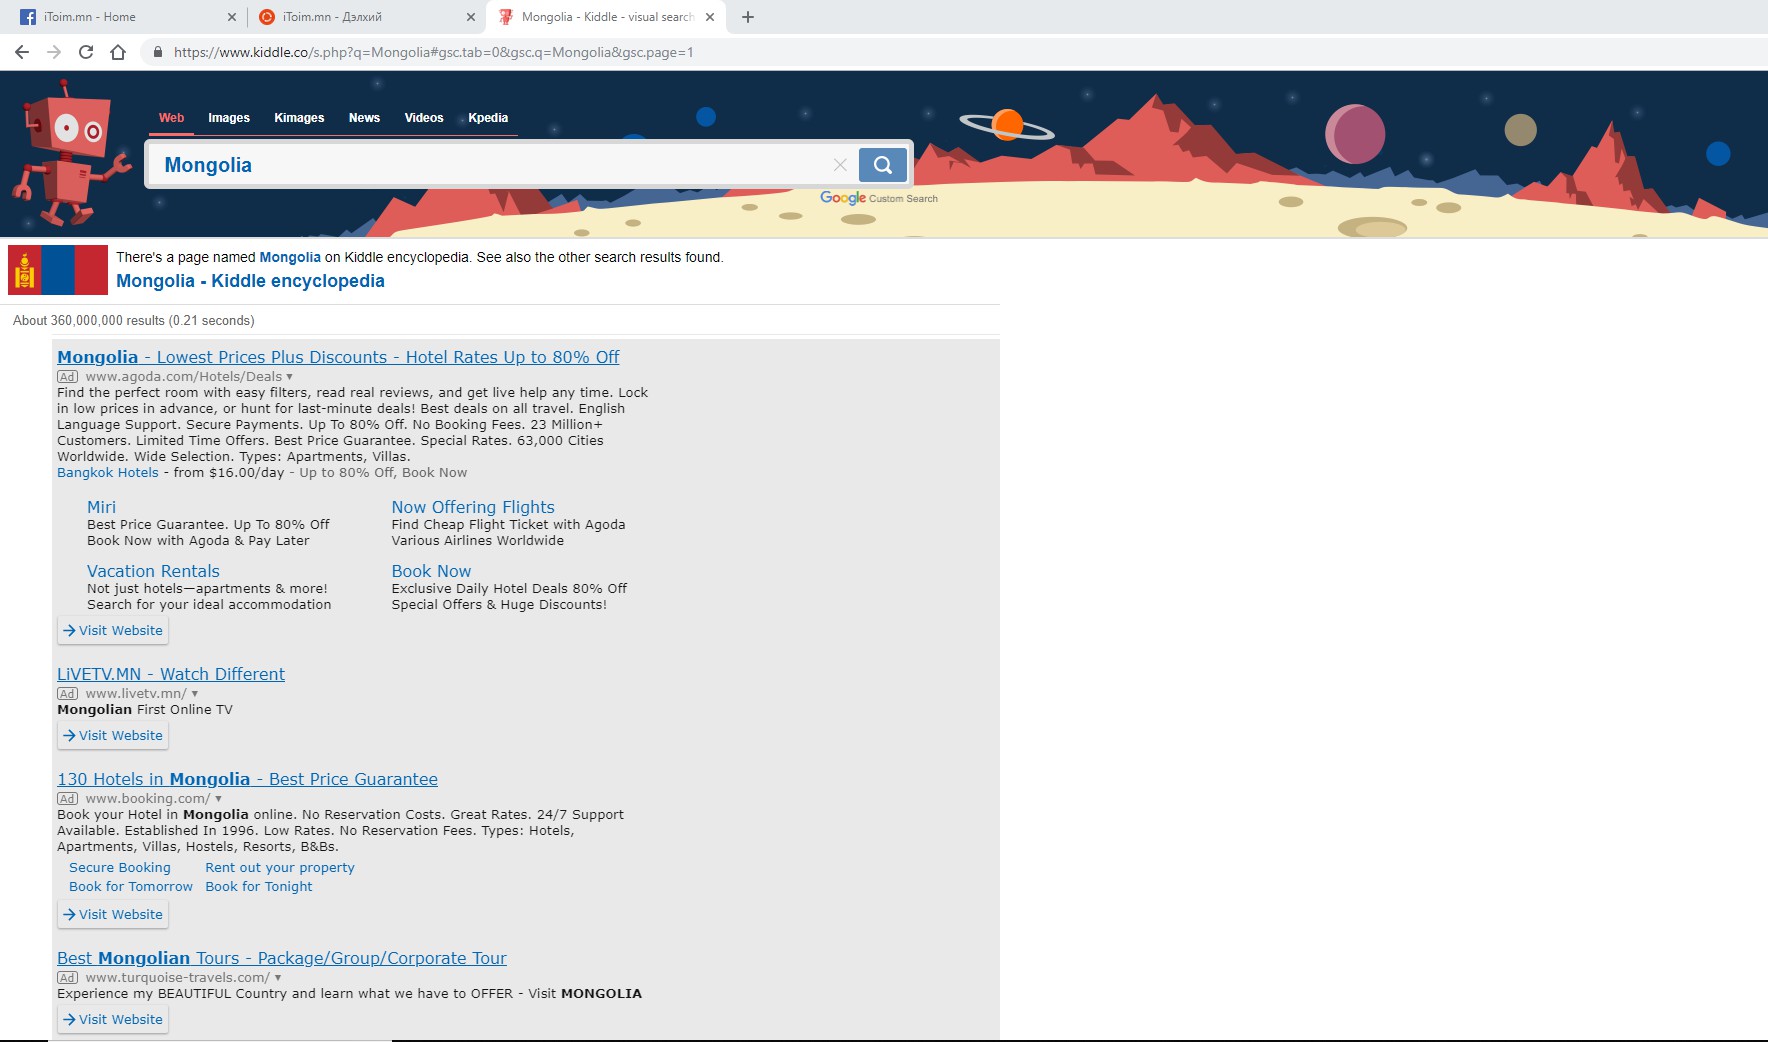
Task: Open LiVETV.MN - Watch Different link
Action: point(171,674)
